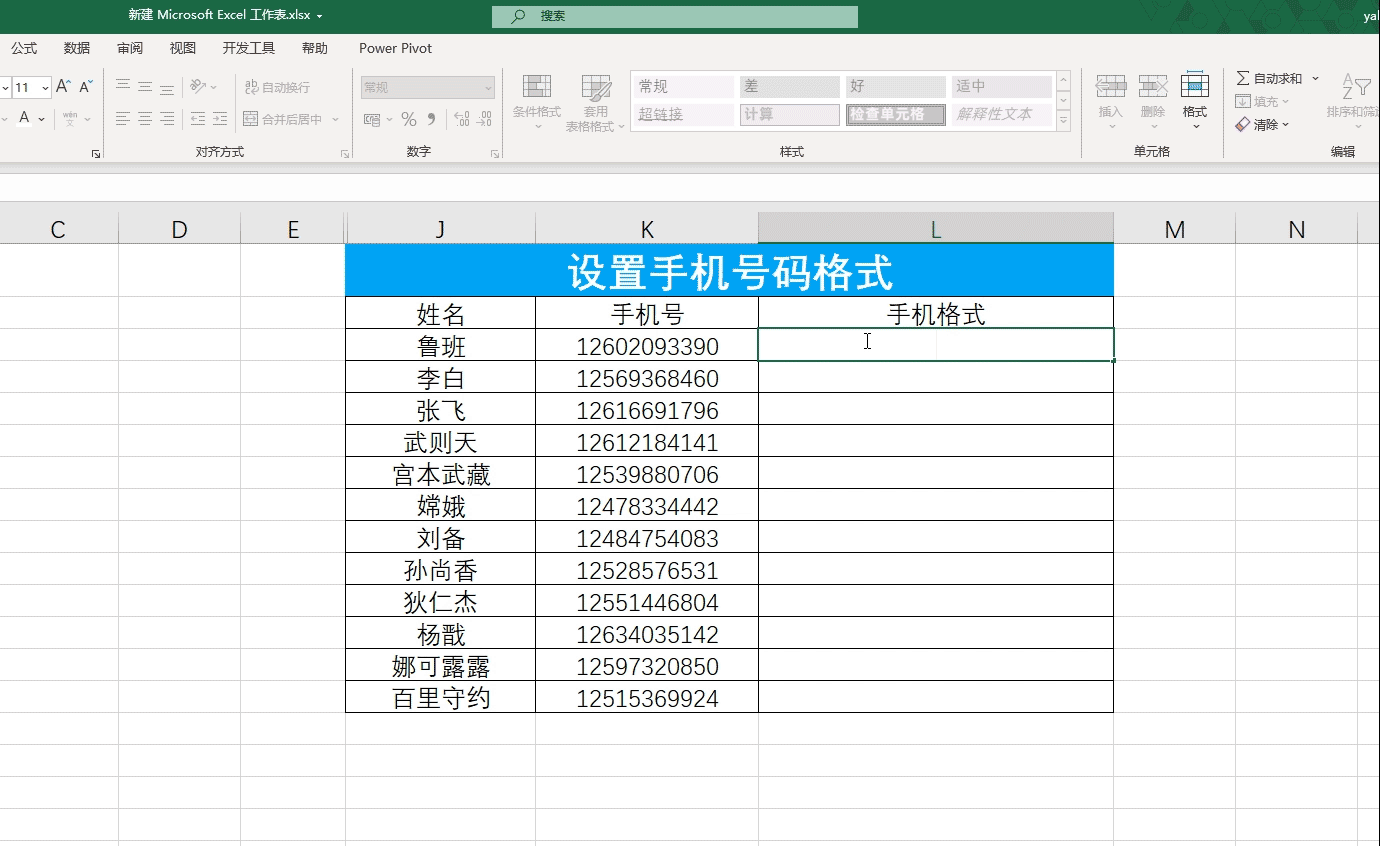The image size is (1380, 846).
Task: Click the Decrease Font Size icon
Action: [86, 87]
